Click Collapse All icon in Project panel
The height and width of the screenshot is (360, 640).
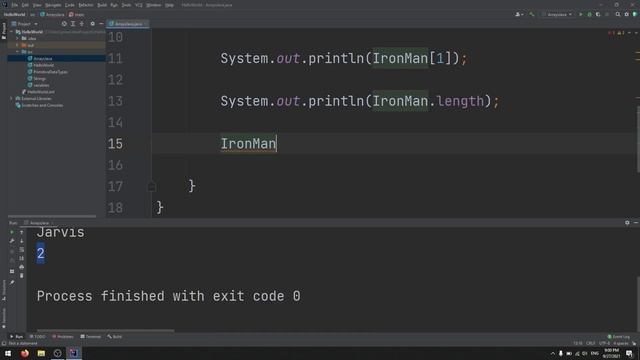[x=82, y=24]
